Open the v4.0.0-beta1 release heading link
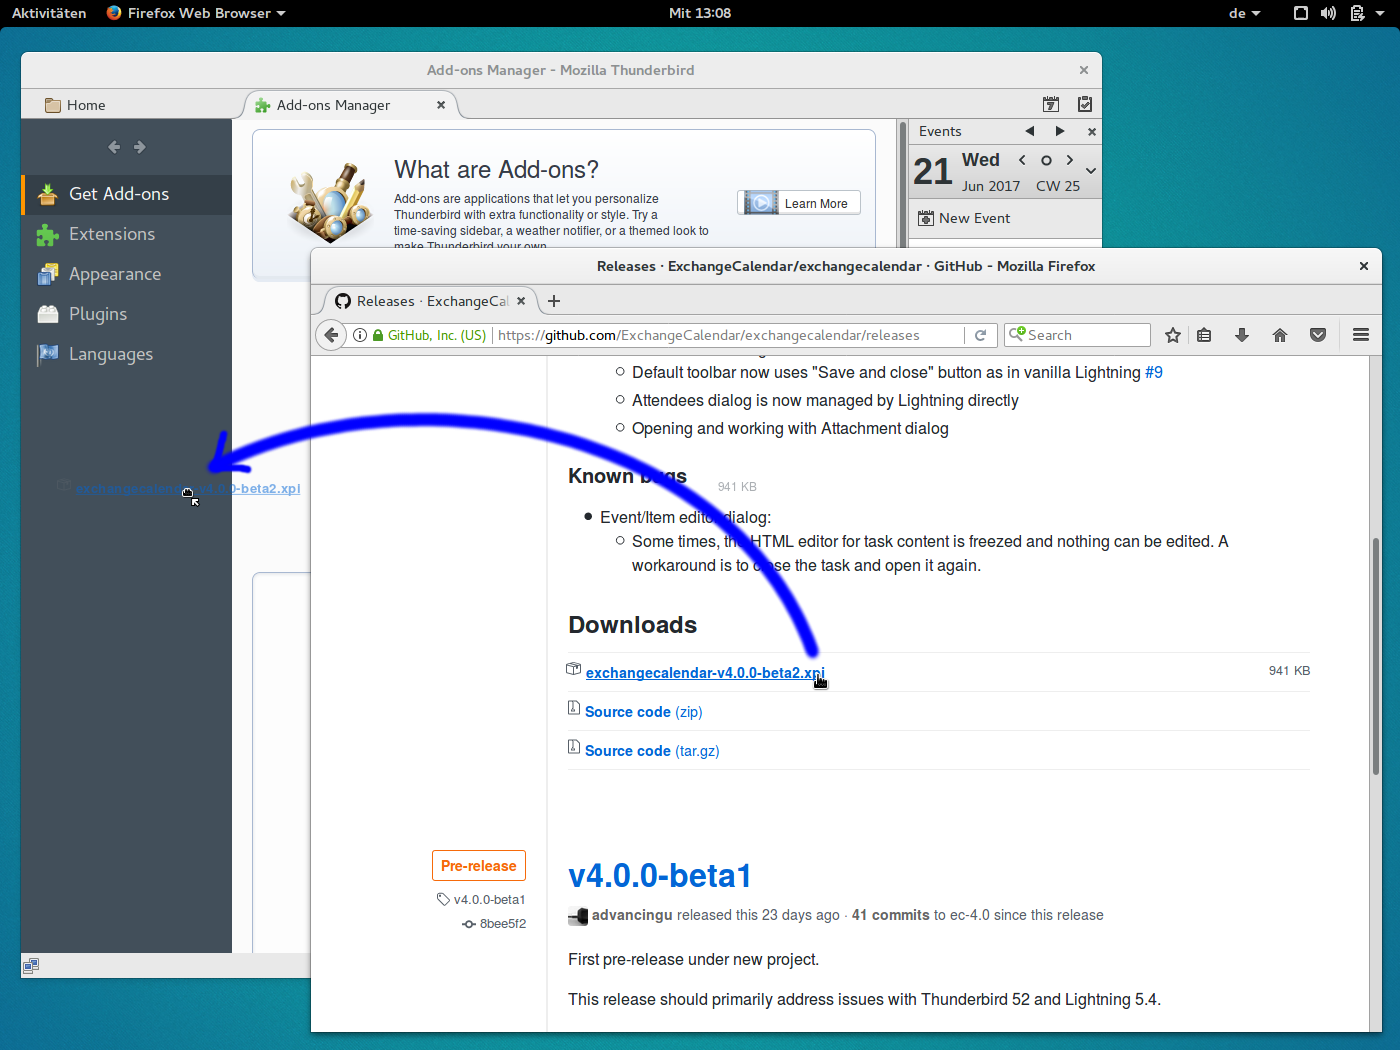The width and height of the screenshot is (1400, 1050). (660, 876)
